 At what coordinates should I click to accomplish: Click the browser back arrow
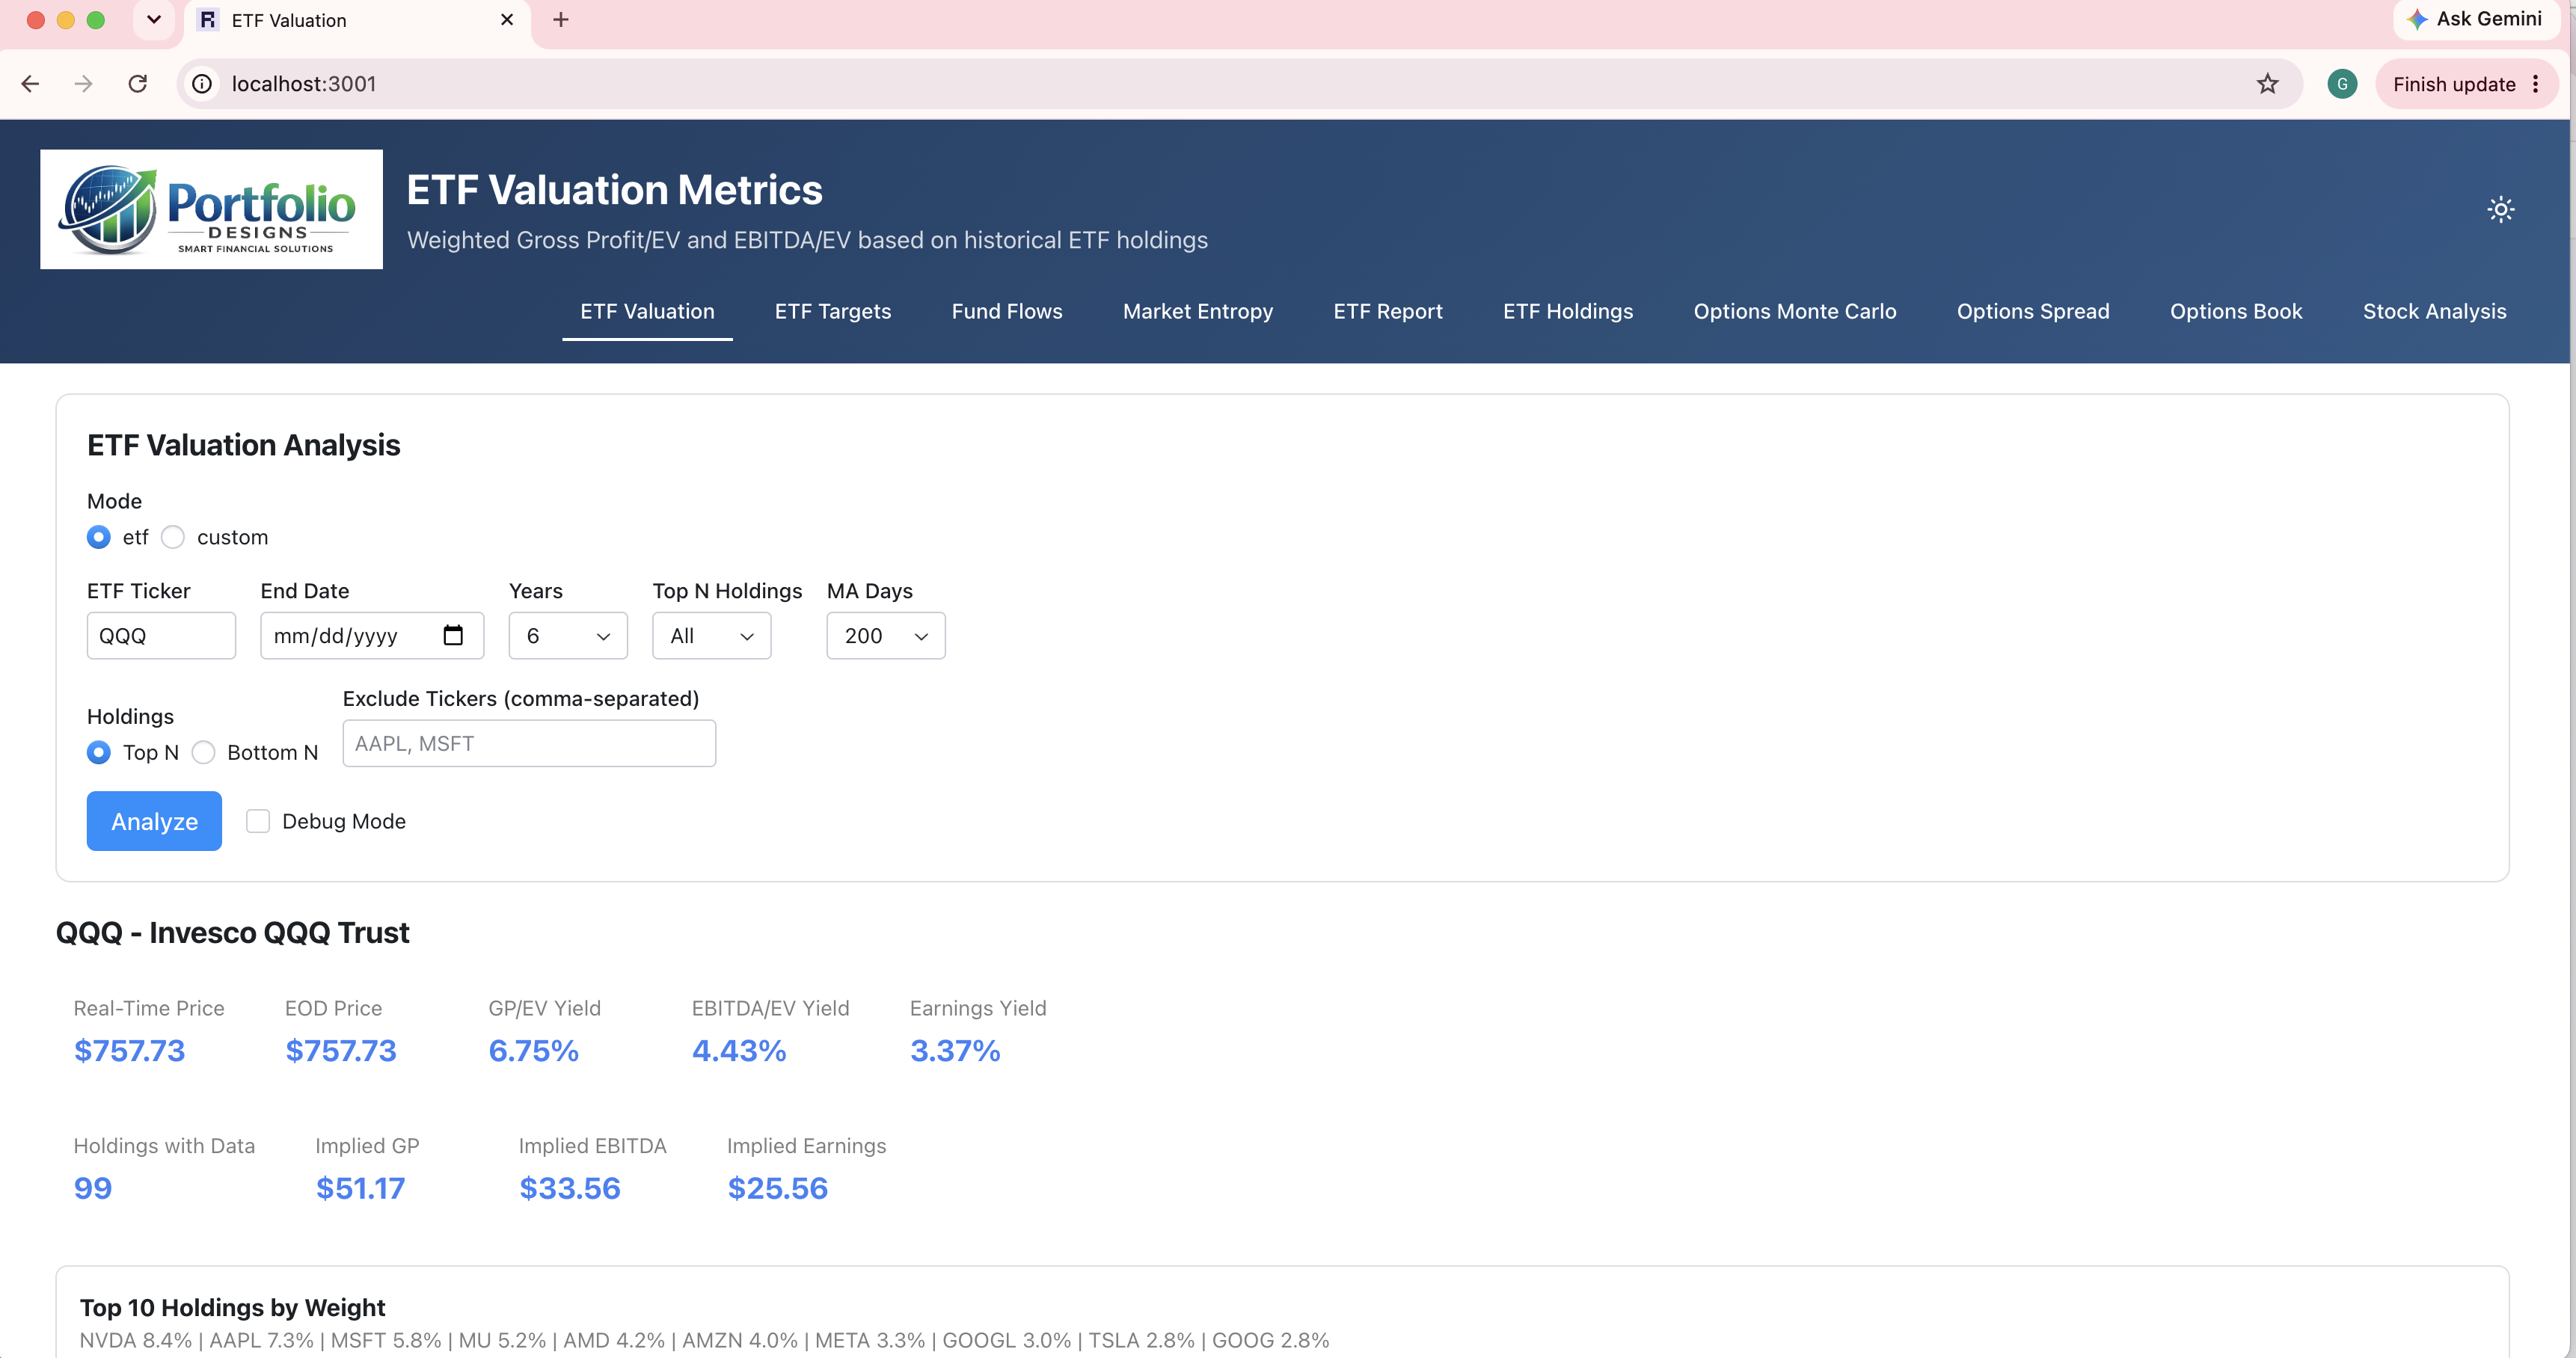point(30,84)
